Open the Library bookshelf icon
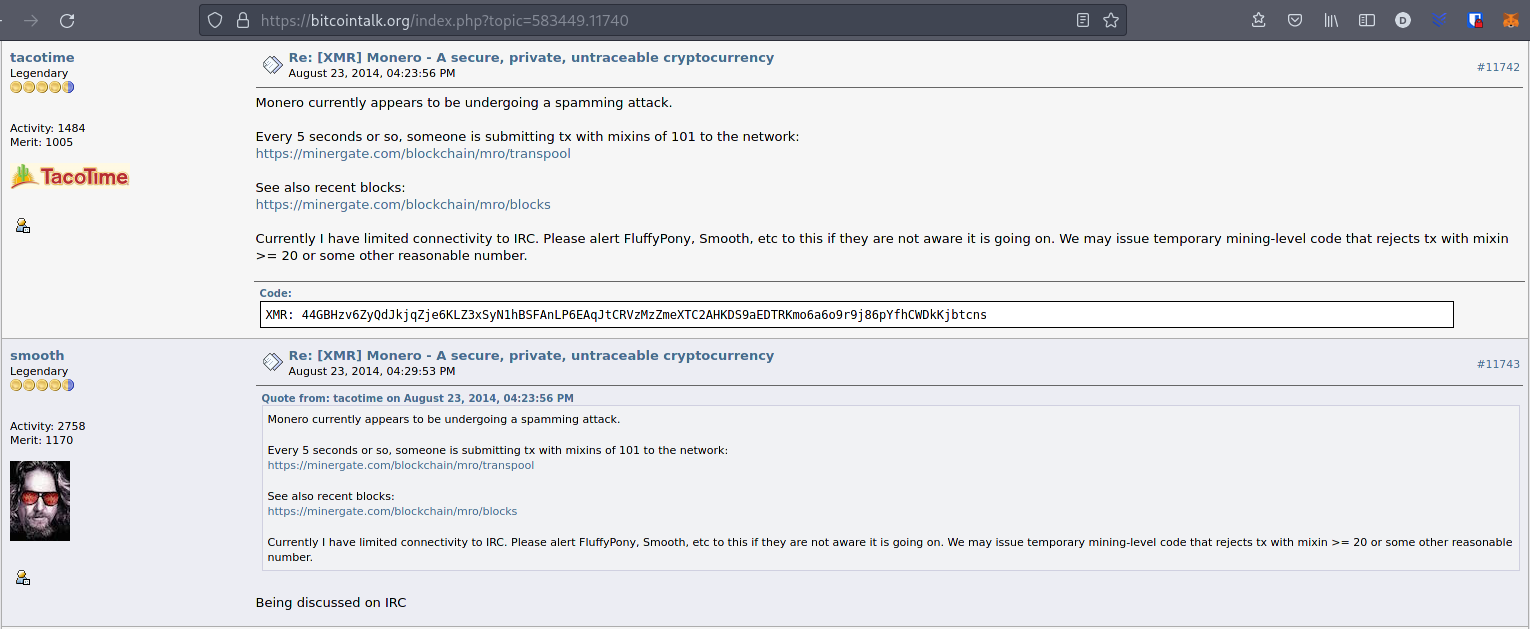The height and width of the screenshot is (629, 1530). pos(1331,20)
